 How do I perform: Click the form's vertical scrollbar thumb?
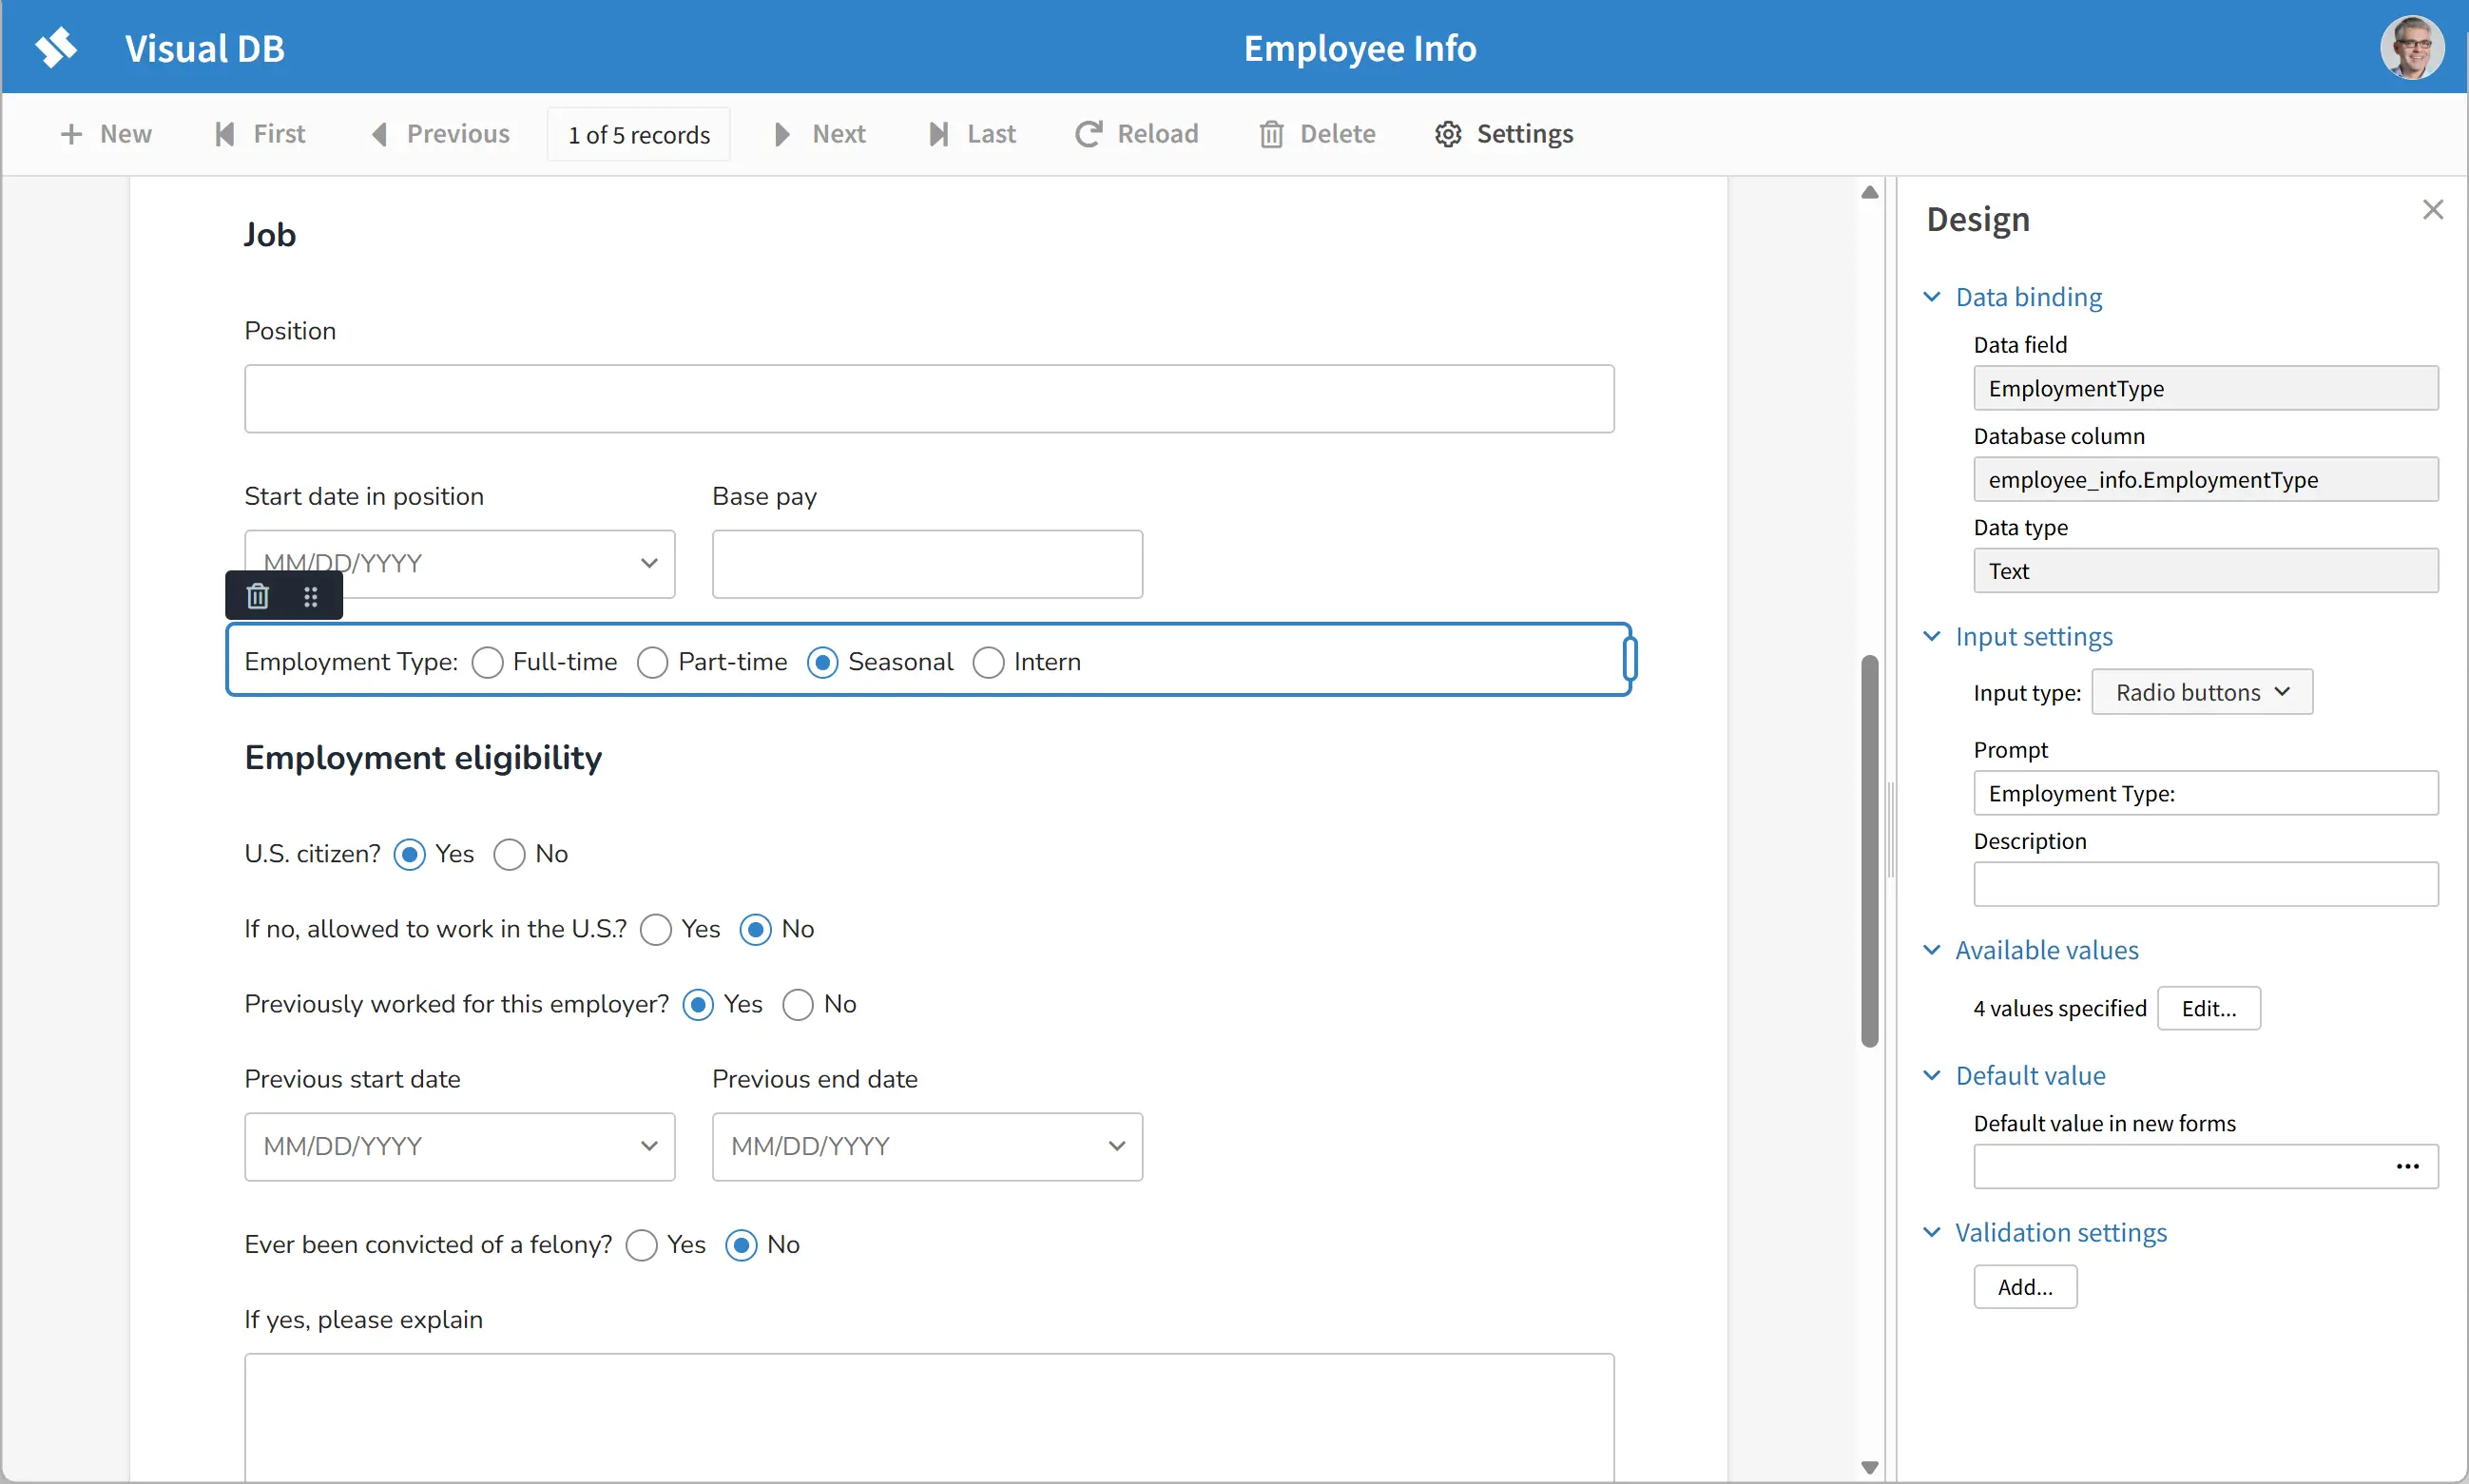pos(1869,850)
